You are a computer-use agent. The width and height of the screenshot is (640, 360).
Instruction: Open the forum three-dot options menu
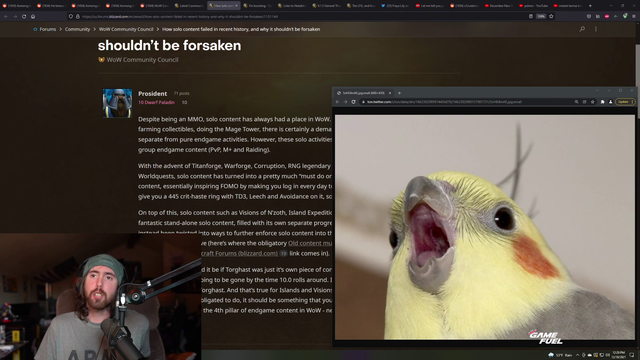596,29
